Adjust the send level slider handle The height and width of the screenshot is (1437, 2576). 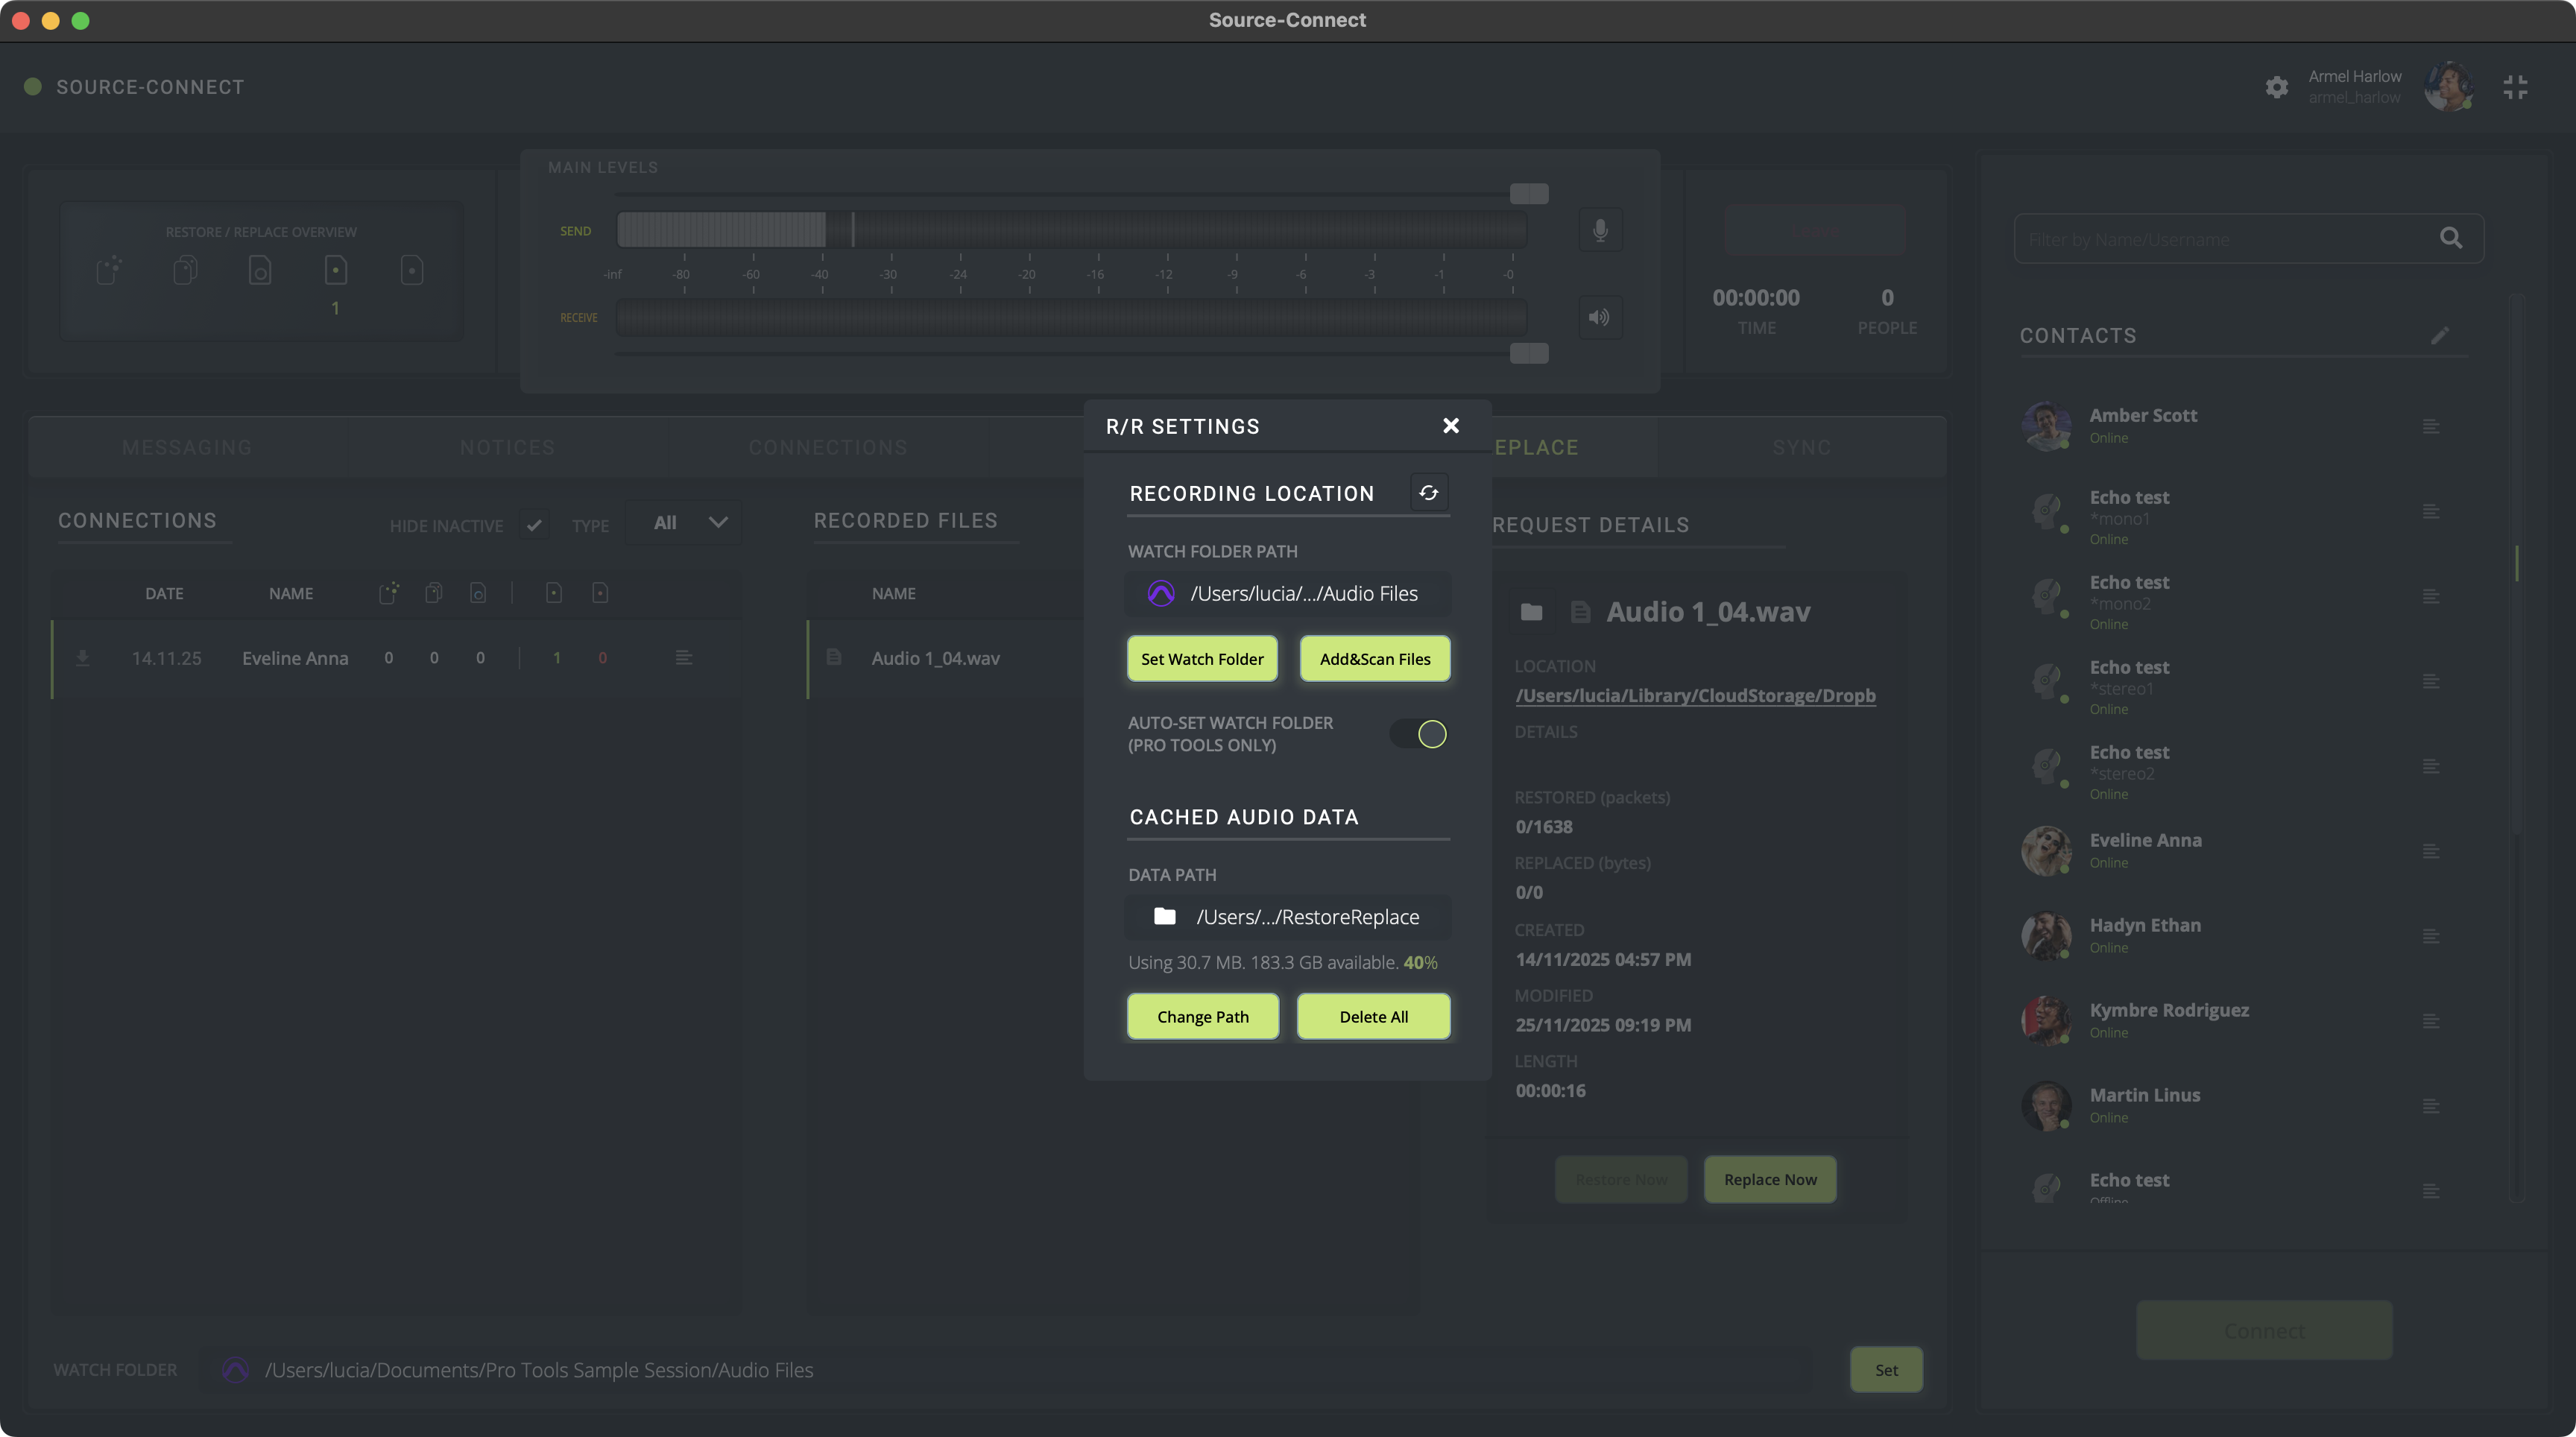(x=1528, y=193)
